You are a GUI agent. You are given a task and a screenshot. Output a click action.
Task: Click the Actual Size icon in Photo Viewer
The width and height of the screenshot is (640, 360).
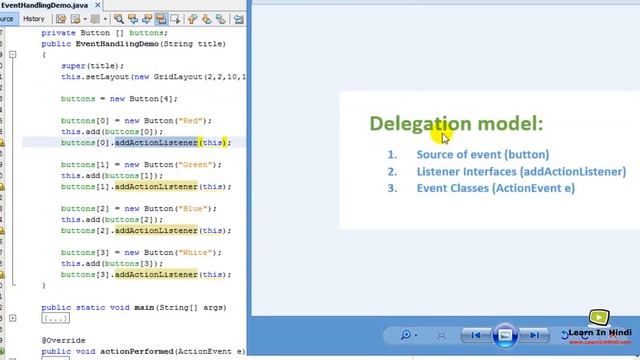coord(441,336)
